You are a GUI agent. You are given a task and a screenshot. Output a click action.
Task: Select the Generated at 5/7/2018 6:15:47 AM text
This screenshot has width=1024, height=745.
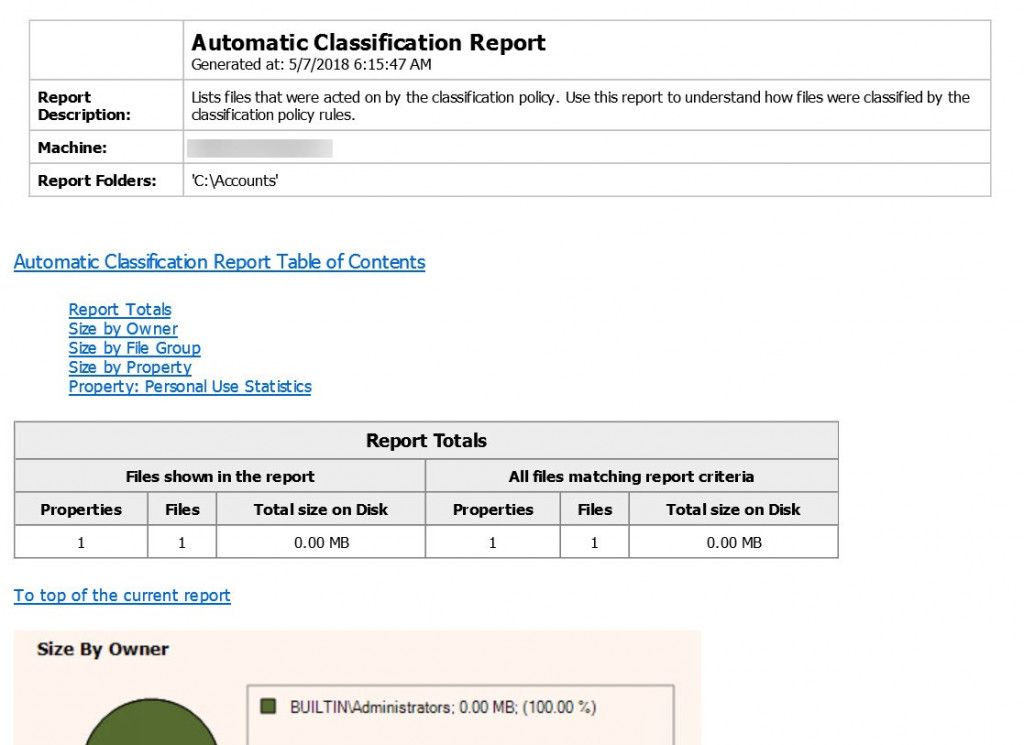(311, 65)
